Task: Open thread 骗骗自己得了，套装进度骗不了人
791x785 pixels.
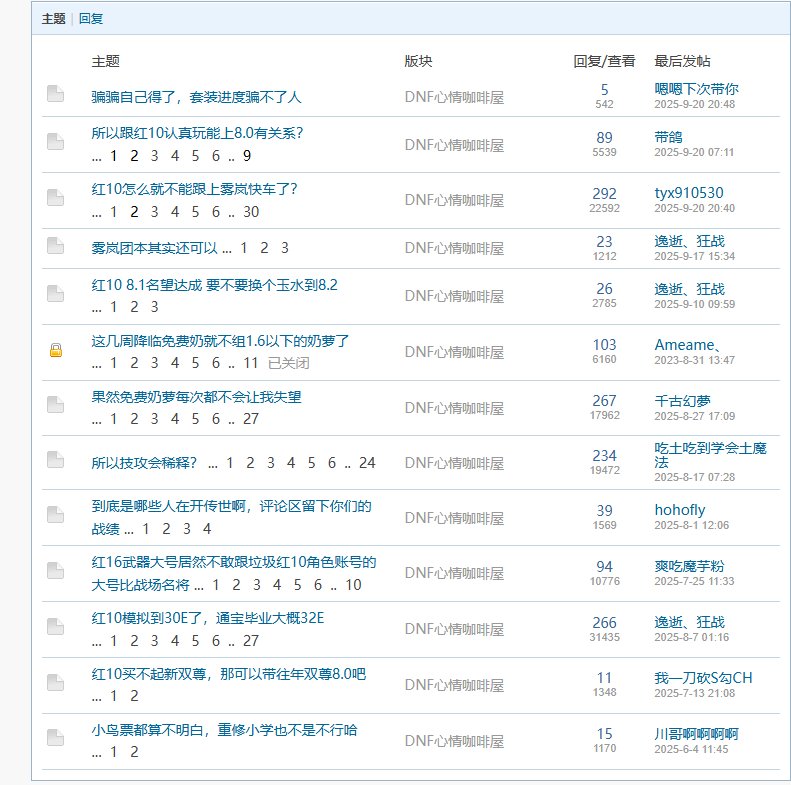Action: coord(196,97)
